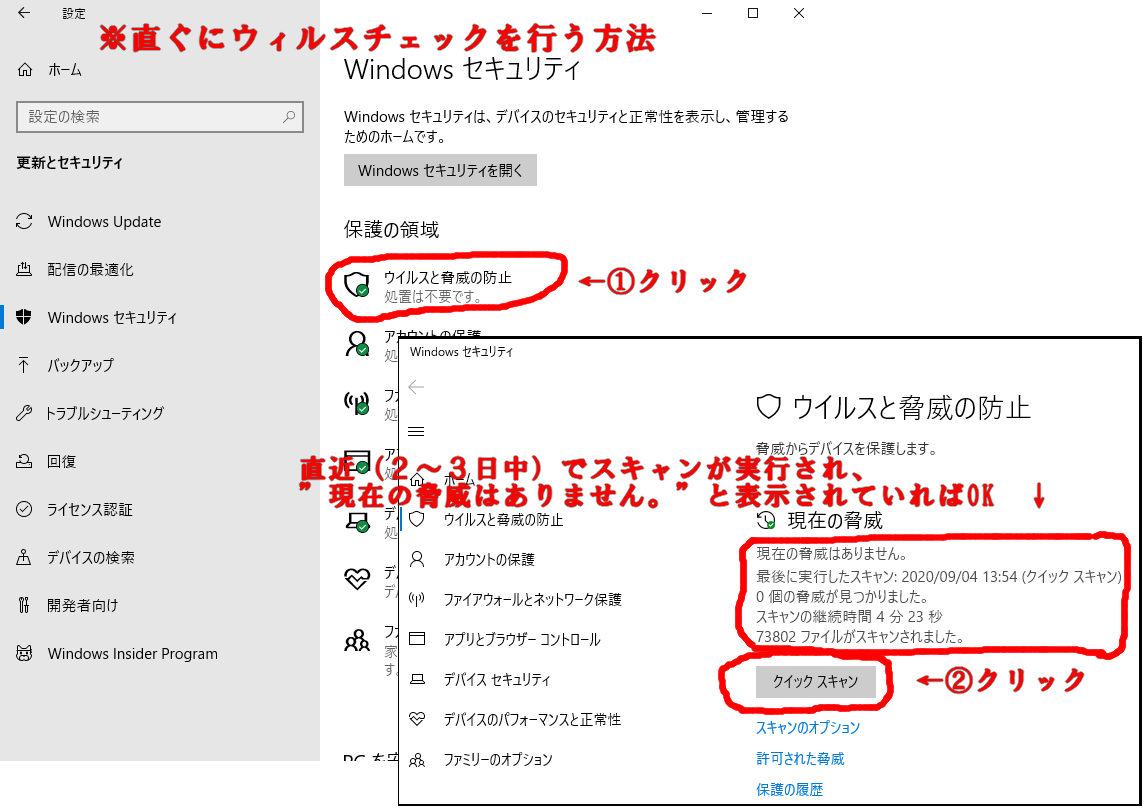The width and height of the screenshot is (1144, 809).
Task: Click the back arrow in the 設定 title bar
Action: (x=24, y=13)
